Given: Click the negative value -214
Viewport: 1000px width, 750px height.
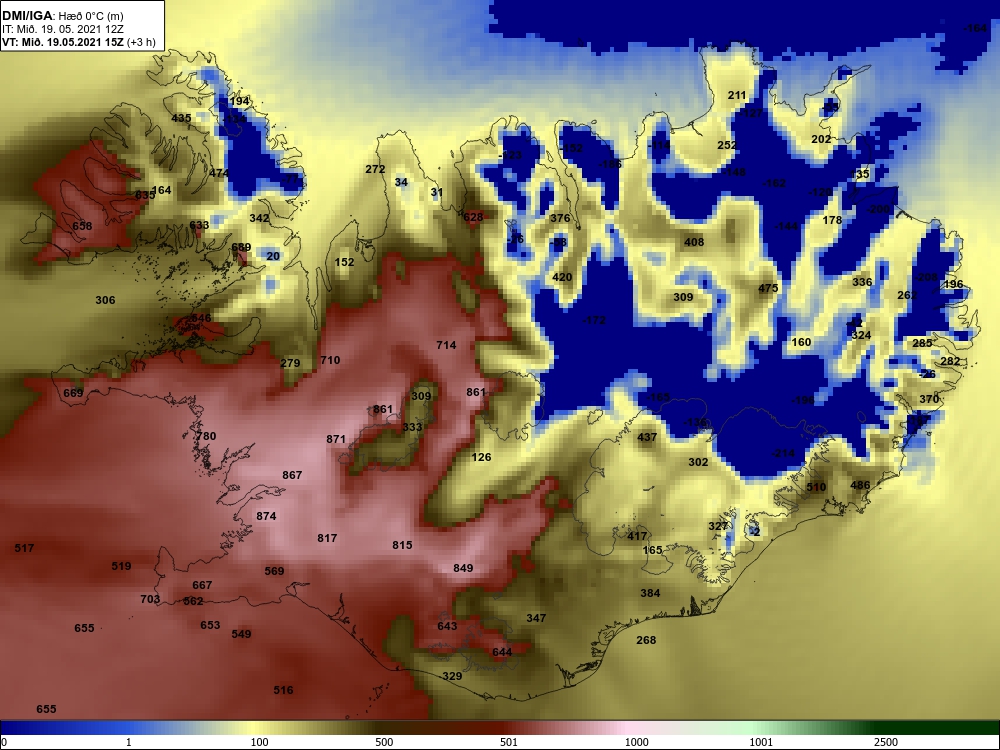Looking at the screenshot, I should (x=783, y=453).
